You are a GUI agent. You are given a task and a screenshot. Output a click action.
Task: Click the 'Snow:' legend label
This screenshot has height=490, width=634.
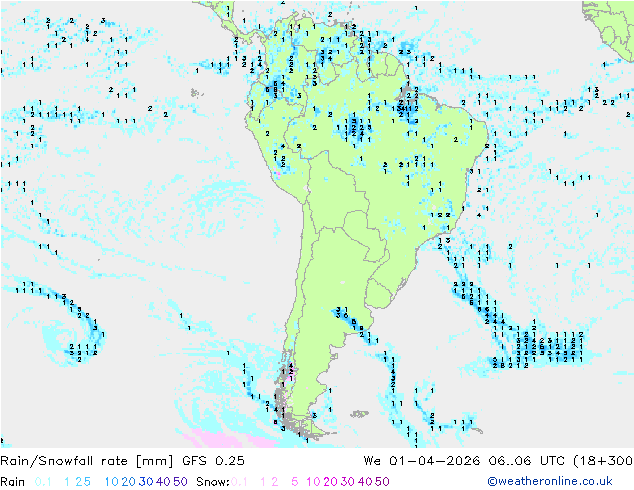pos(213,482)
